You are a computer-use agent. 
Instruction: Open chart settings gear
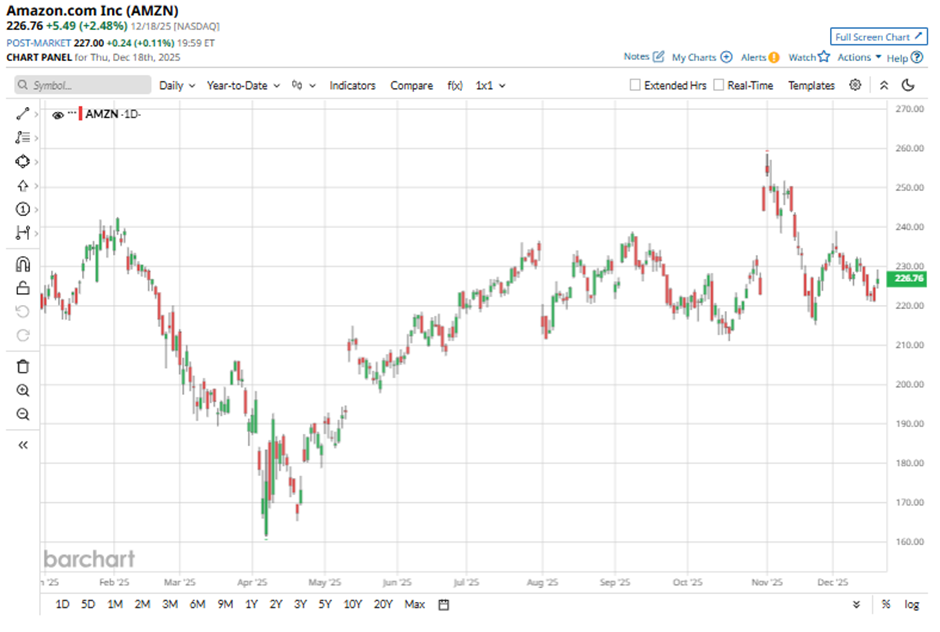pyautogui.click(x=855, y=85)
